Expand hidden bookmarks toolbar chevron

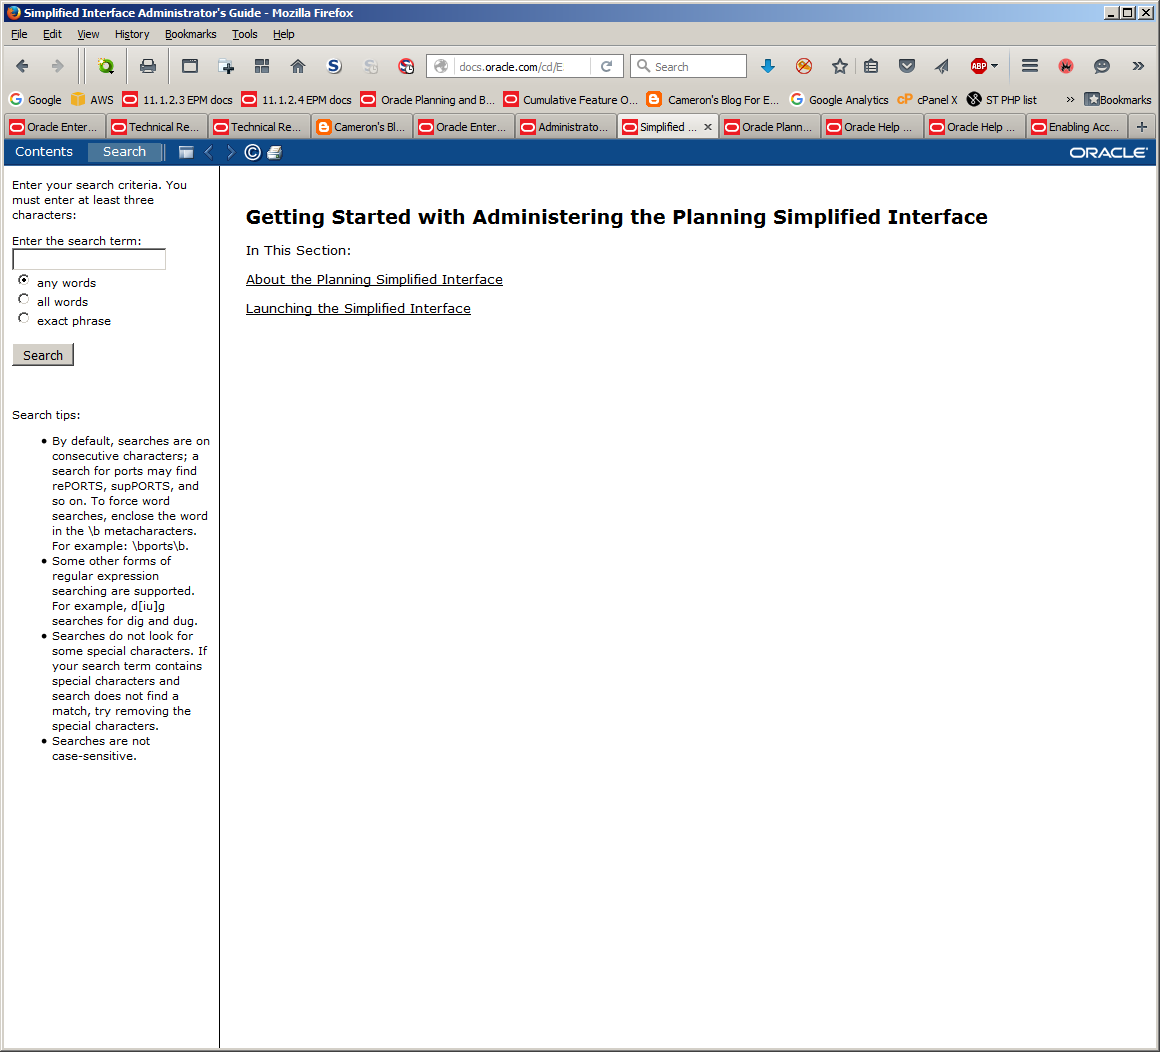(1070, 100)
